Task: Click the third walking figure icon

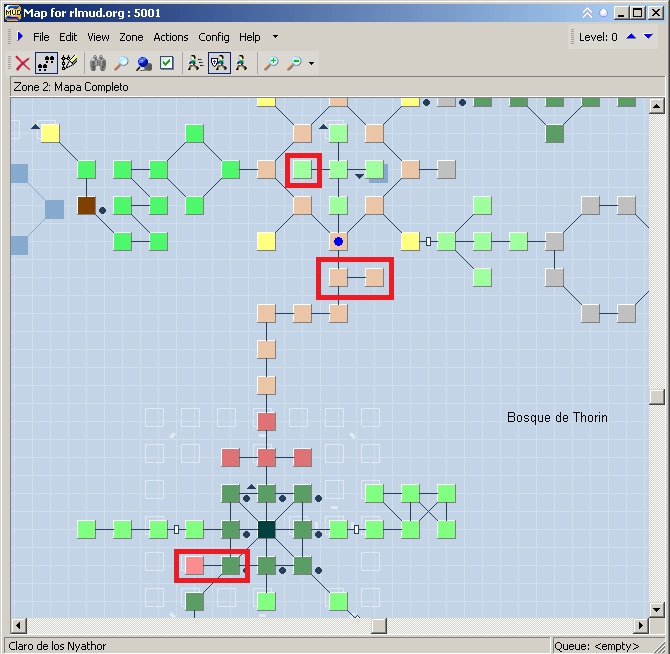Action: coord(241,63)
